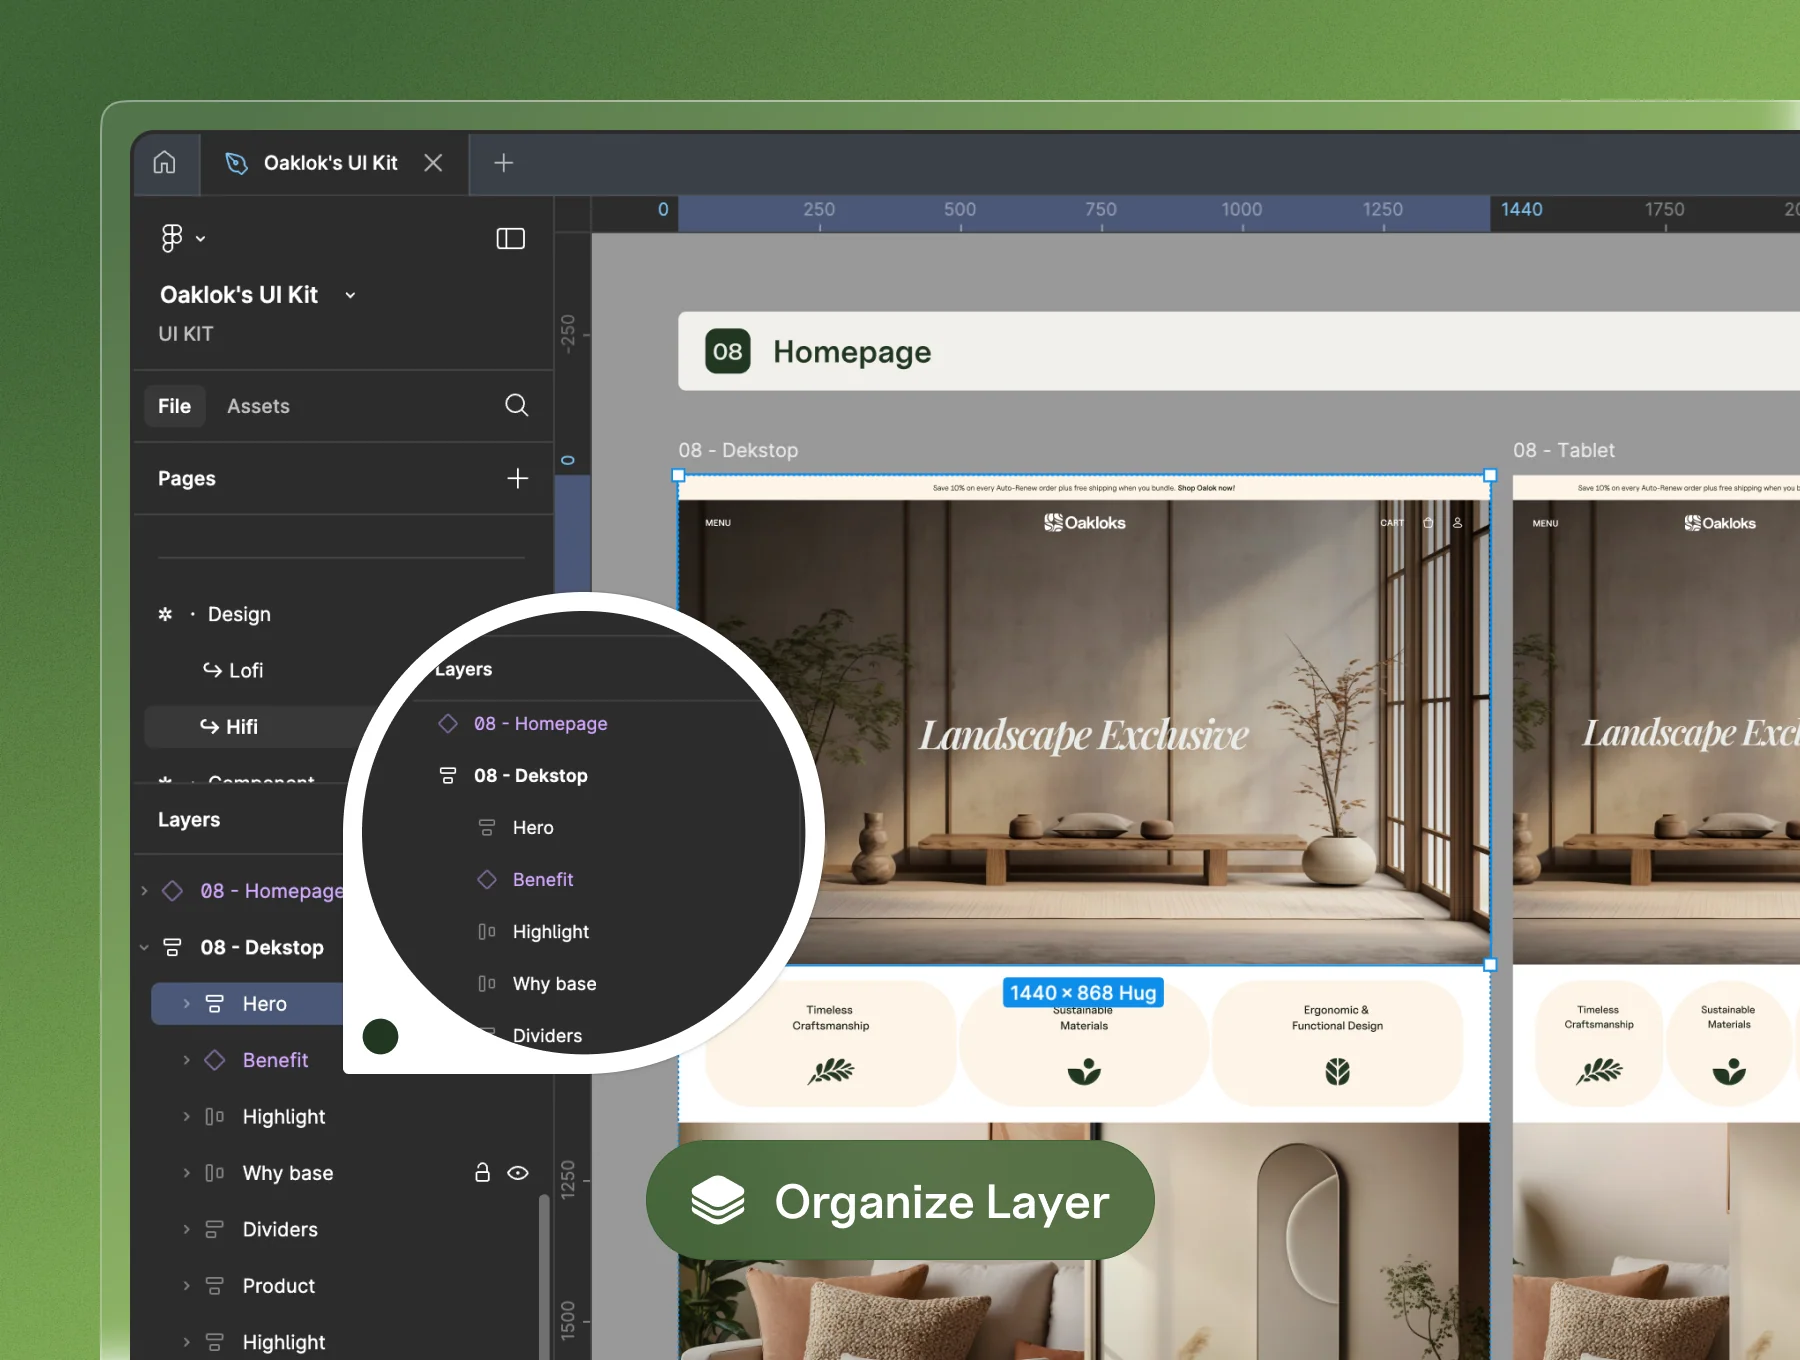Click the Hero auto-layout icon in sidebar

point(214,1003)
